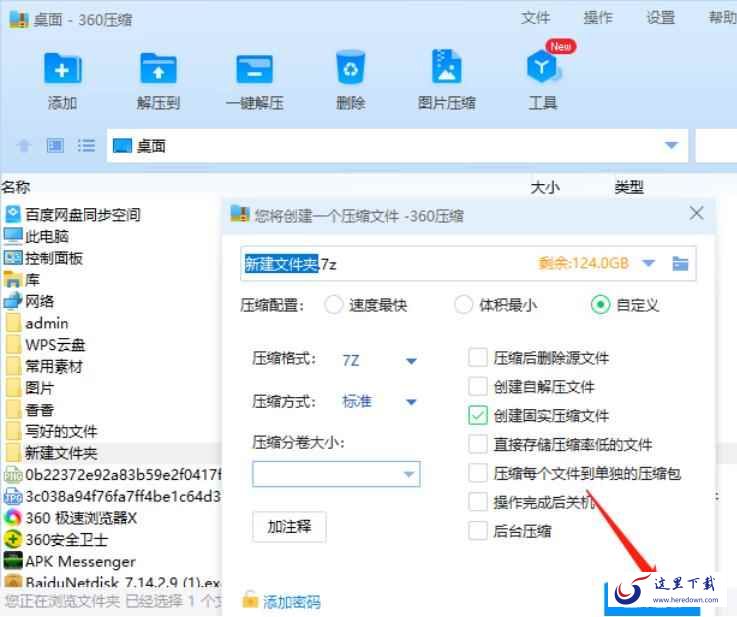The height and width of the screenshot is (617, 737).
Task: Switch to list view mode button
Action: pos(86,146)
